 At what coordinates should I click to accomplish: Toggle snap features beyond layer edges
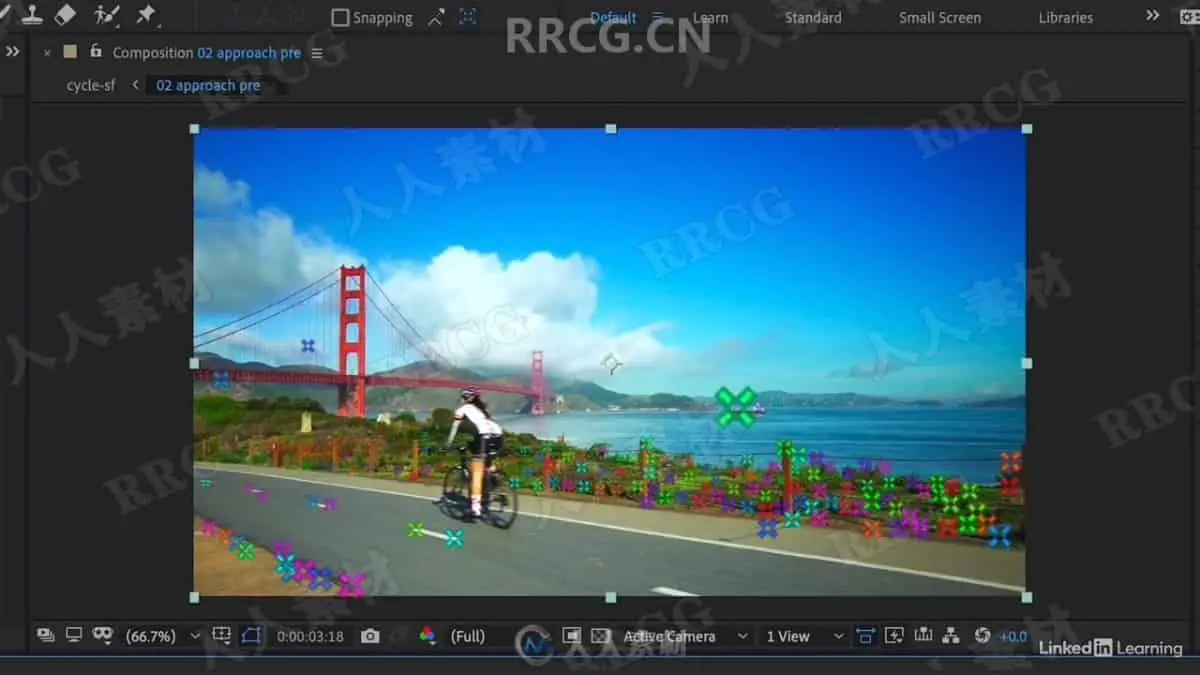468,17
